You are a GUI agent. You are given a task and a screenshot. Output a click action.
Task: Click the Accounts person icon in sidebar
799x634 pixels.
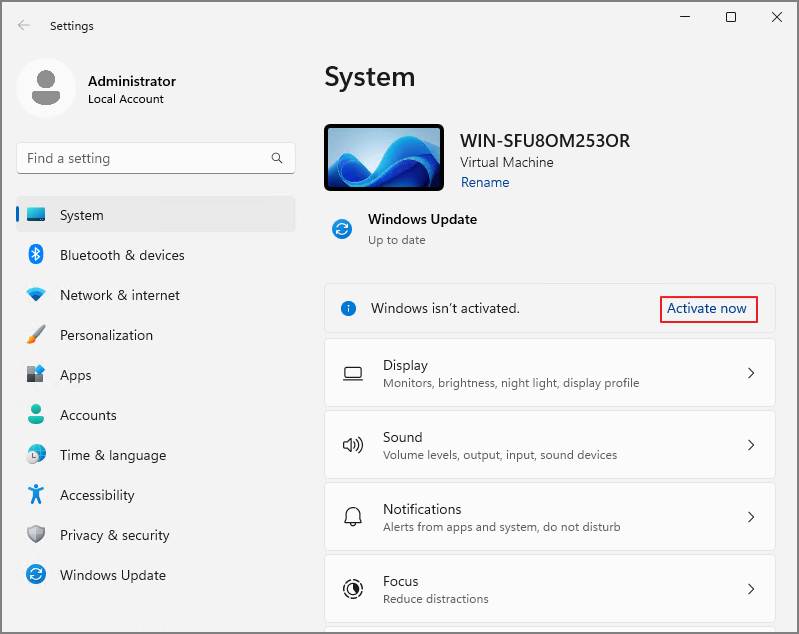36,414
